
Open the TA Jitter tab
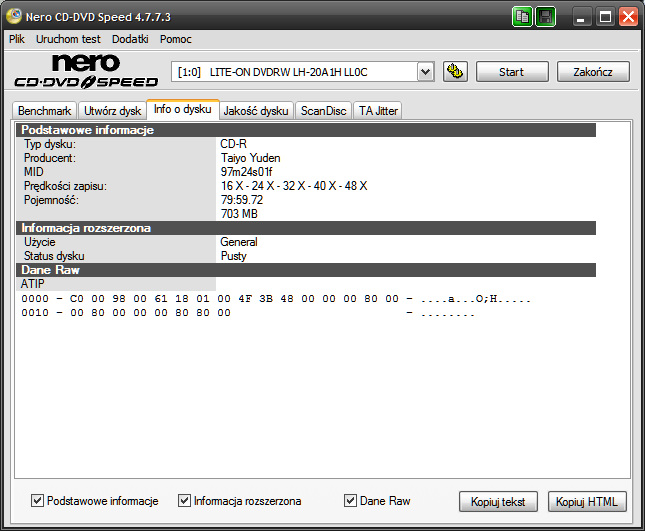coord(378,111)
